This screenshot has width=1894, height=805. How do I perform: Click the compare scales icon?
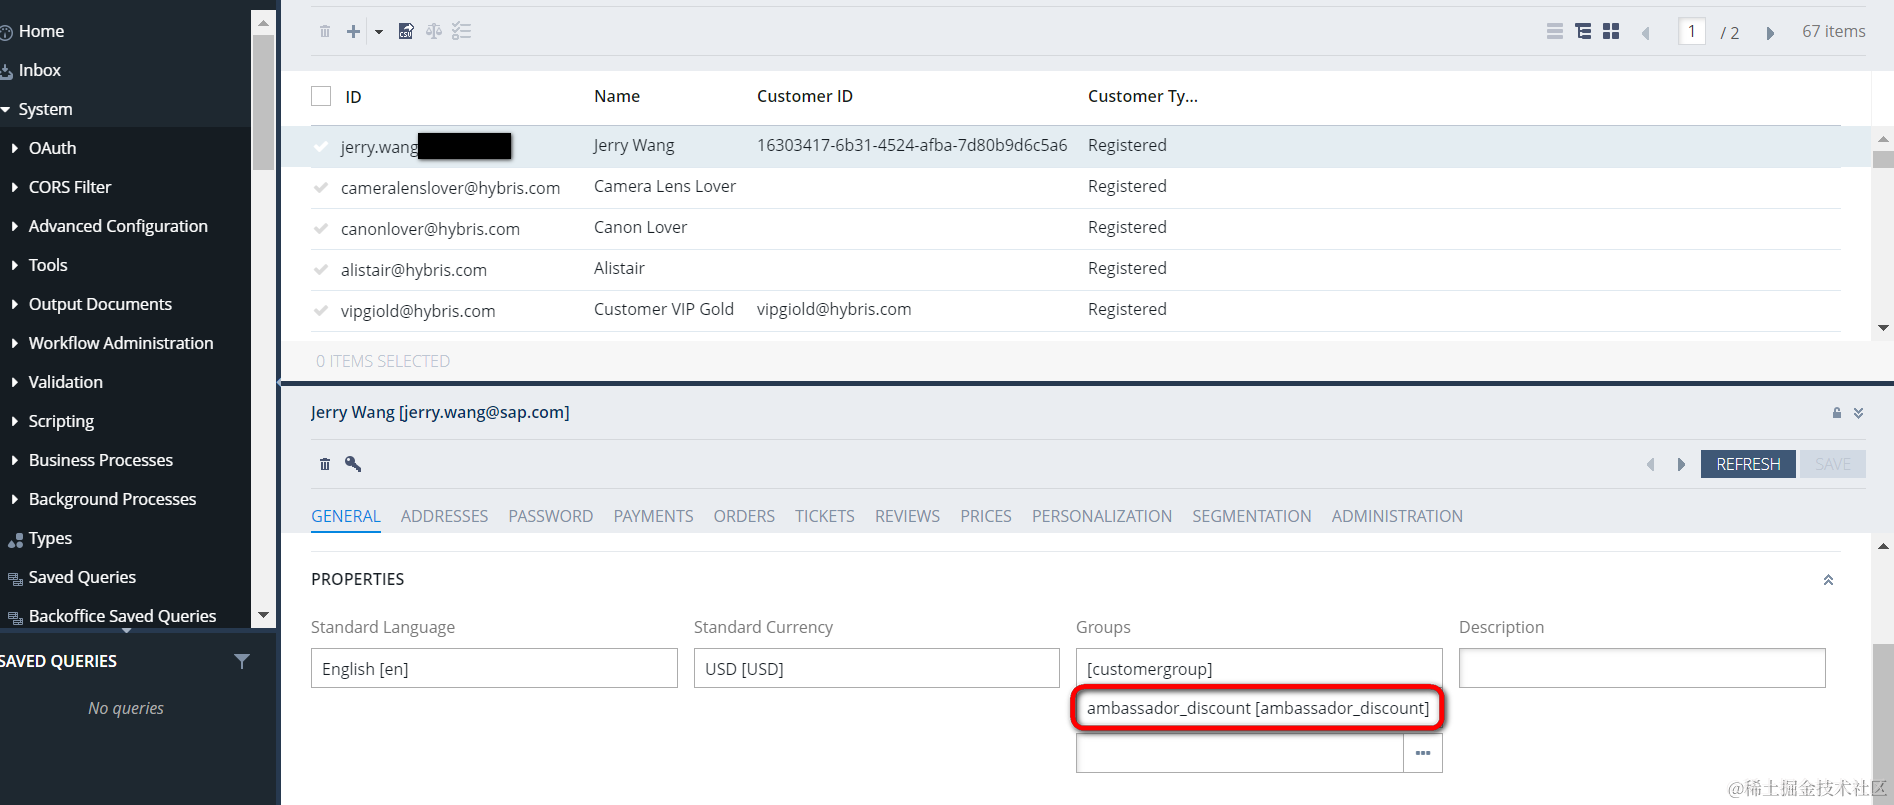[x=434, y=32]
